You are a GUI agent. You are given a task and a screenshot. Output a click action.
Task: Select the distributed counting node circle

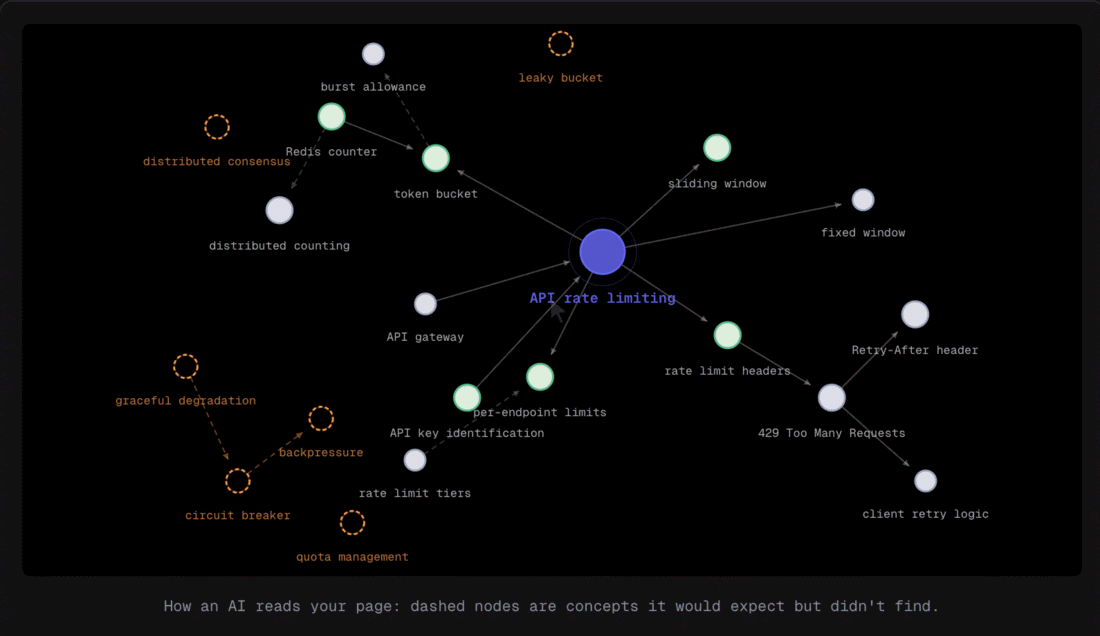tap(279, 210)
